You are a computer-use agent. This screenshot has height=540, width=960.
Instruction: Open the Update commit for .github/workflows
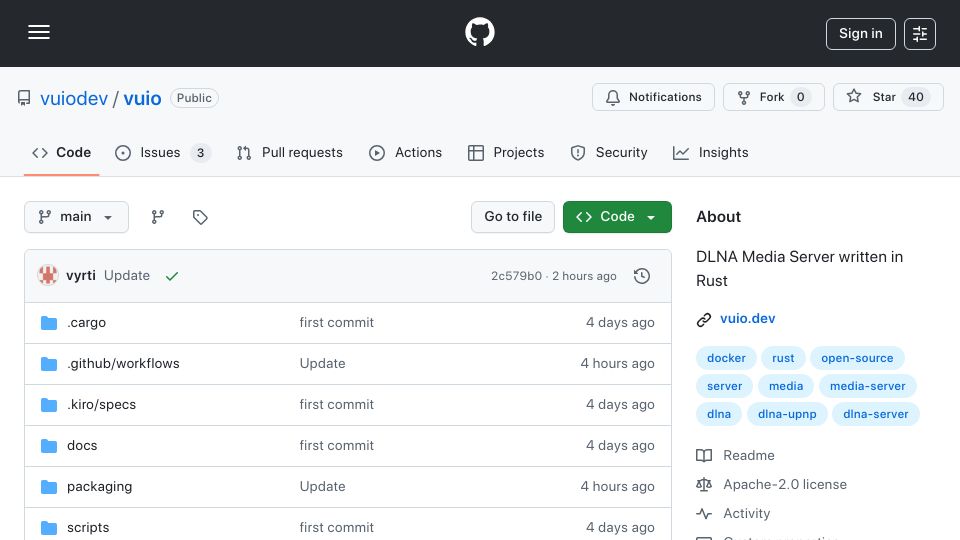pos(322,364)
